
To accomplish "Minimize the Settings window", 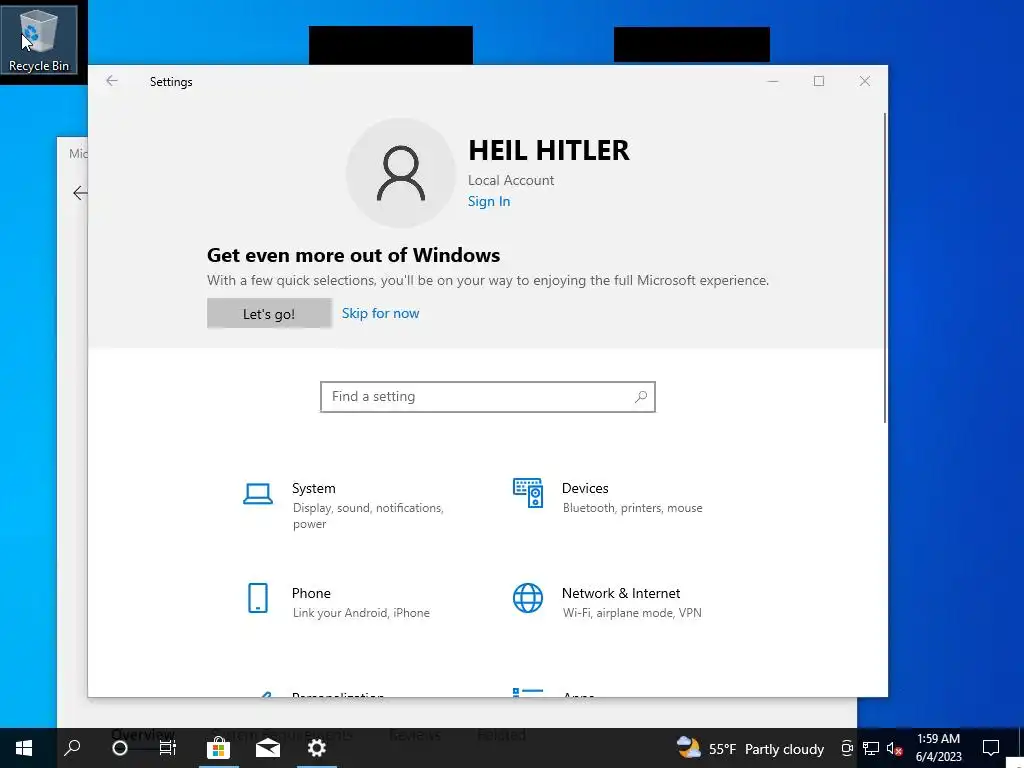I will click(x=773, y=81).
